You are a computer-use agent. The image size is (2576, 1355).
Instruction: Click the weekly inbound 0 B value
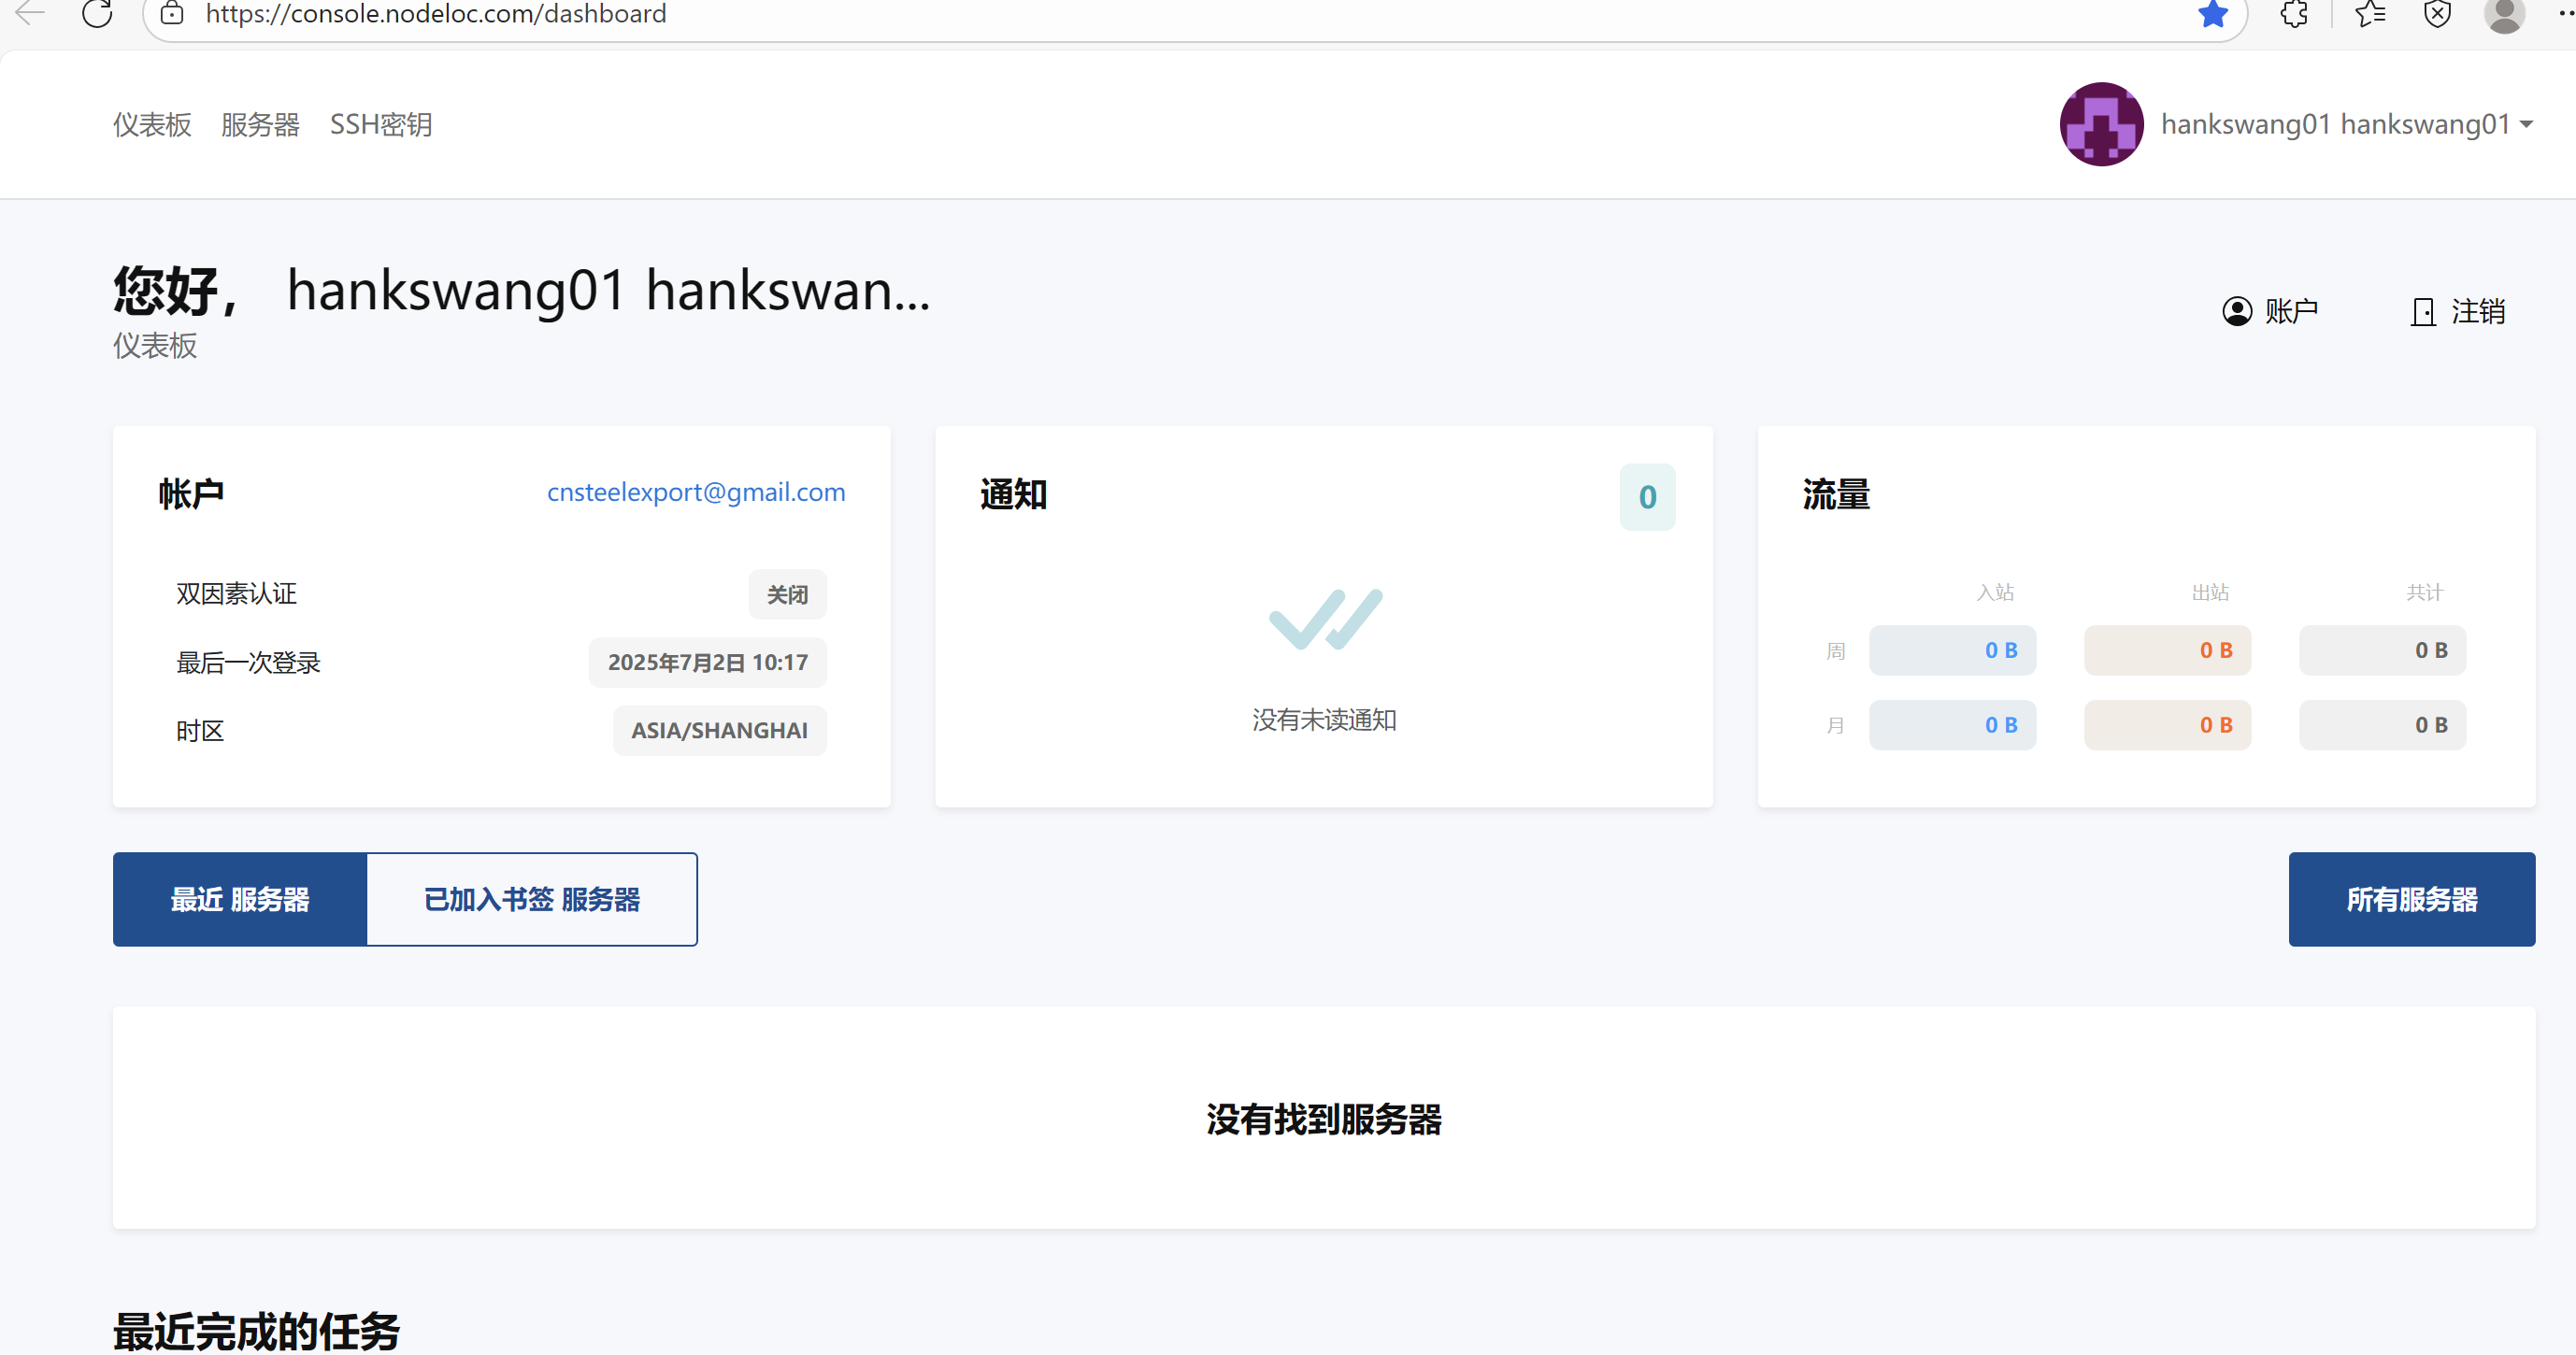pos(1952,651)
